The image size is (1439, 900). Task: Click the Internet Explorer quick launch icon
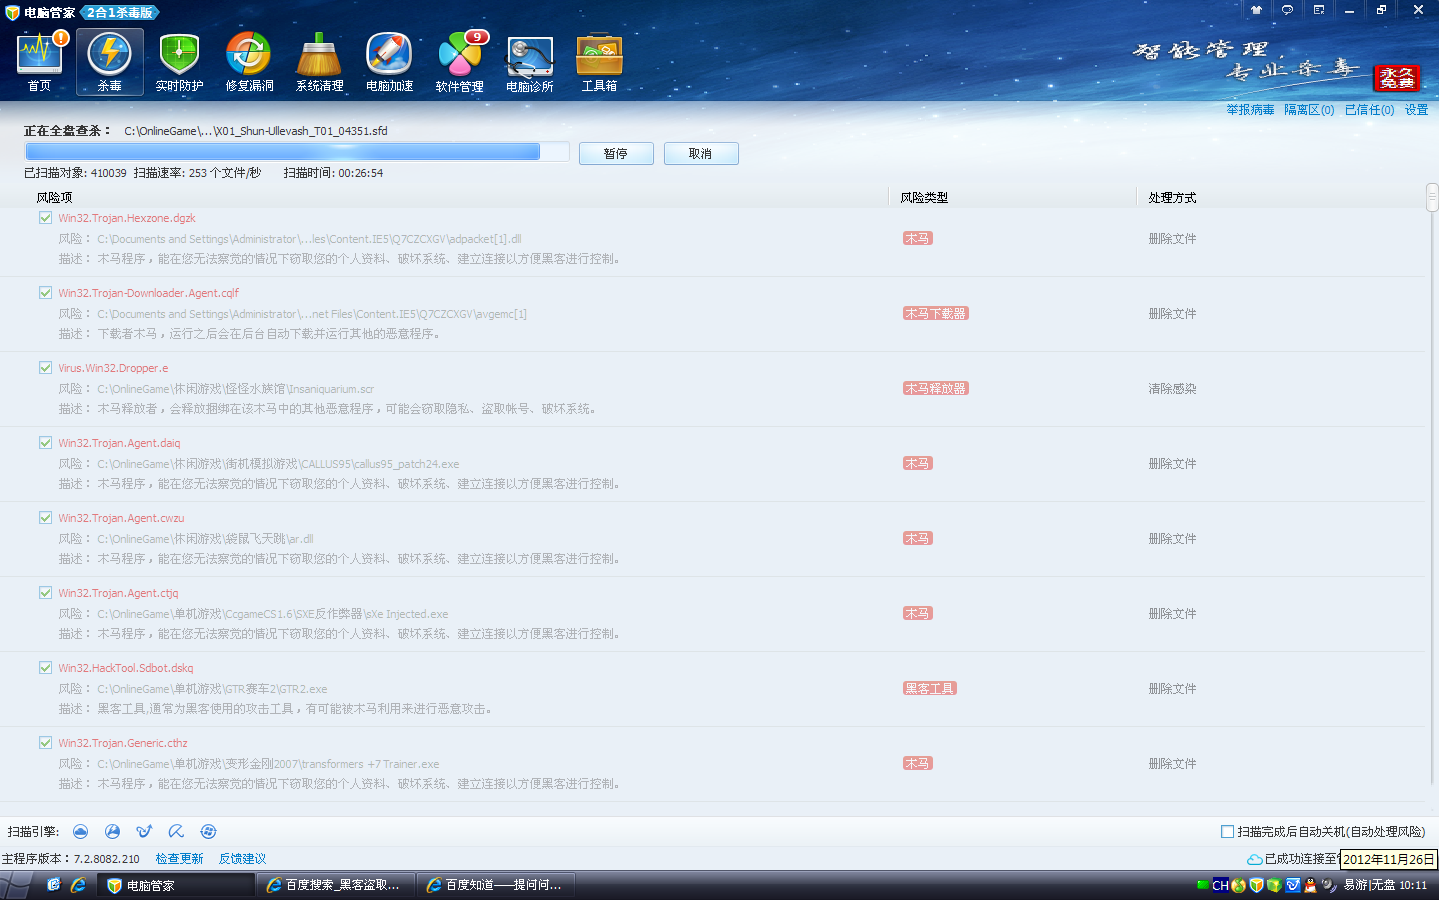point(78,885)
